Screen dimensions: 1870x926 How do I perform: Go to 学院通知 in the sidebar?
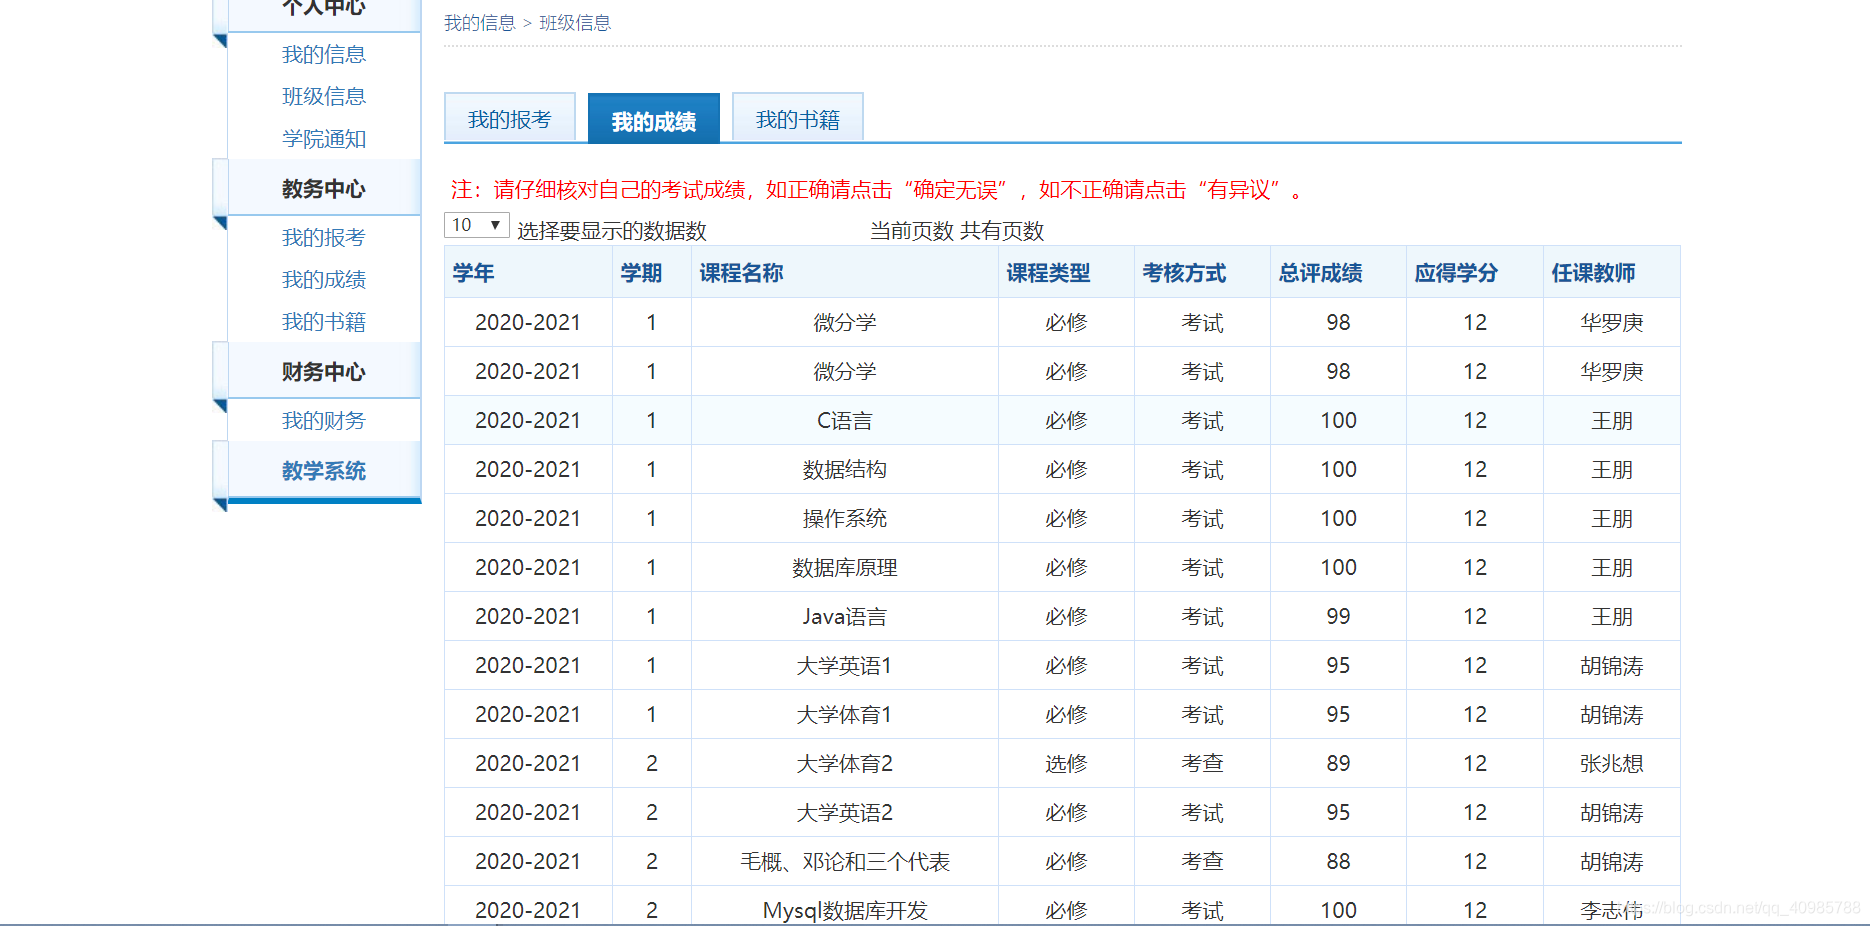click(x=324, y=139)
